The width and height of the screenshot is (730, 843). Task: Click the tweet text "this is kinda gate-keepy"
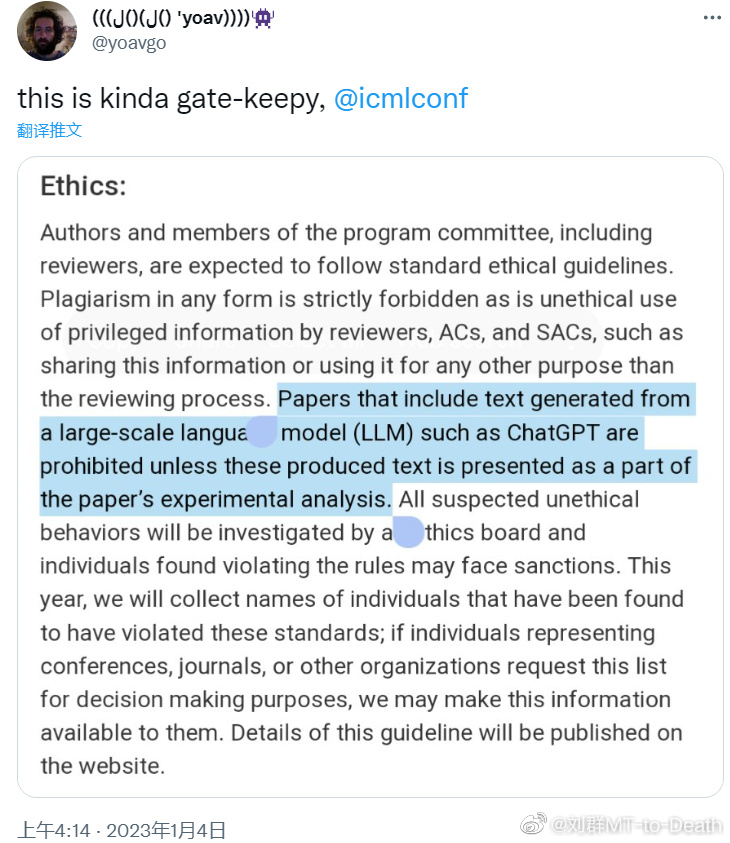coord(170,98)
